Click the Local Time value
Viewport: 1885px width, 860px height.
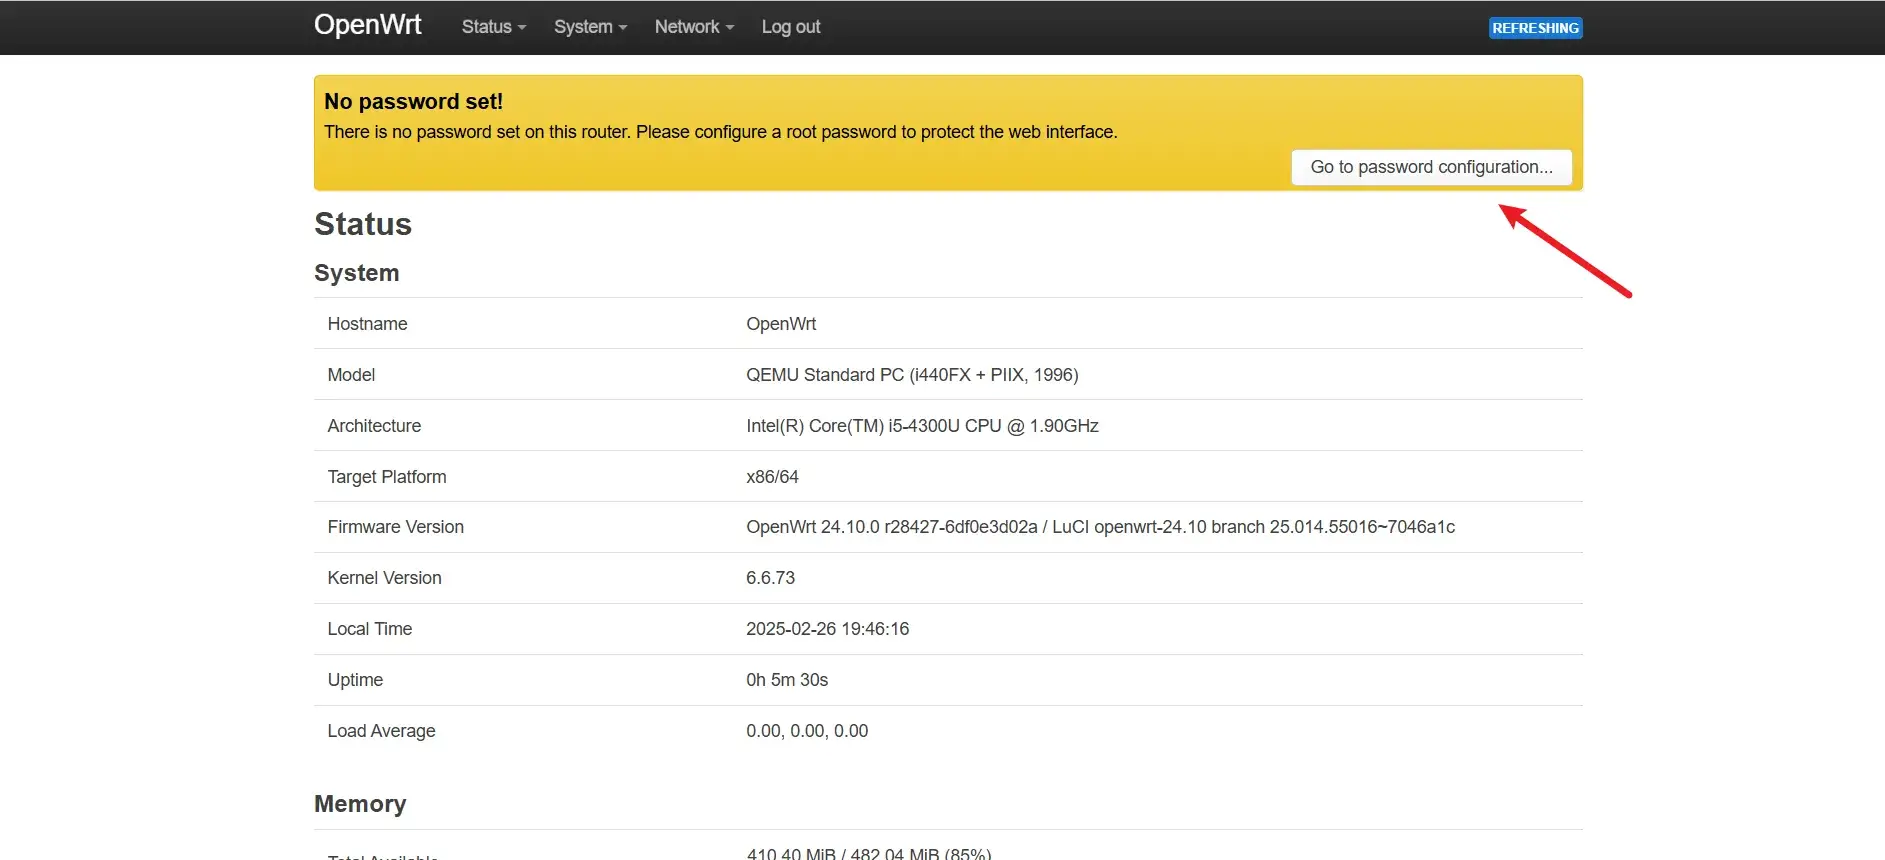tap(827, 629)
